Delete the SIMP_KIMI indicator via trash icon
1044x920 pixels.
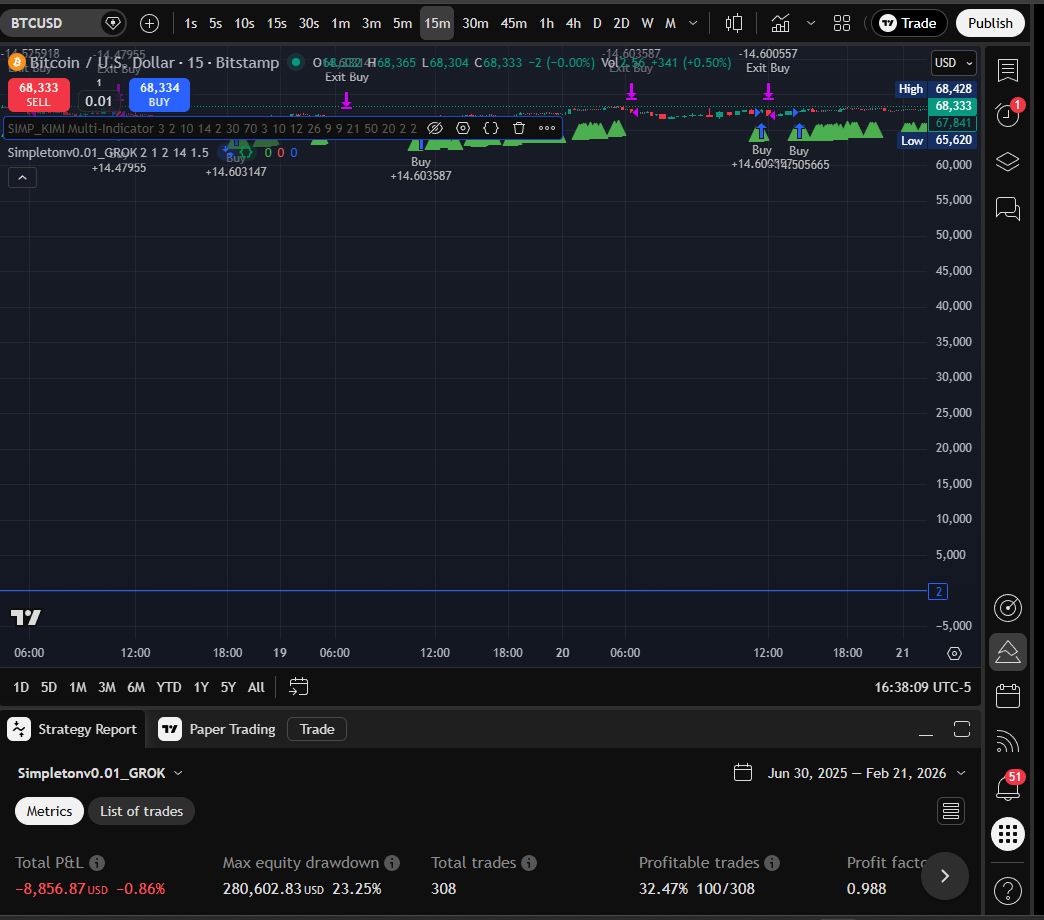pyautogui.click(x=518, y=128)
